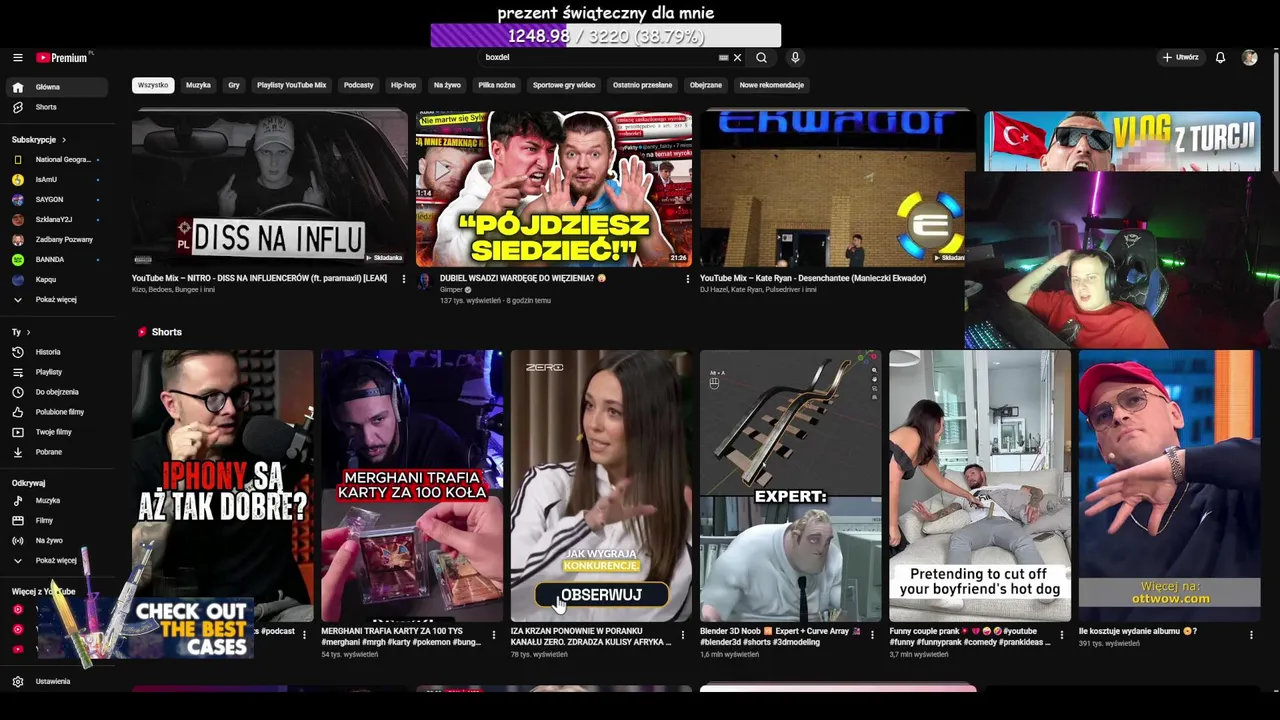Screen dimensions: 1280x720
Task: Open Ustawienia settings
Action: click(57, 681)
